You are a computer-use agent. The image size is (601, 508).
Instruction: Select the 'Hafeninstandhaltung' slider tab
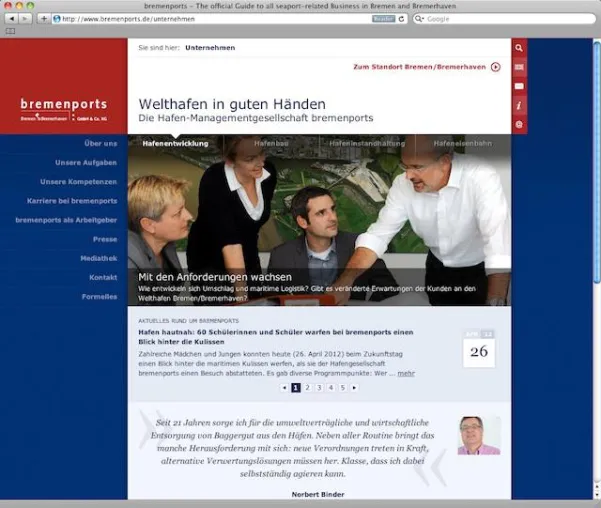(367, 143)
